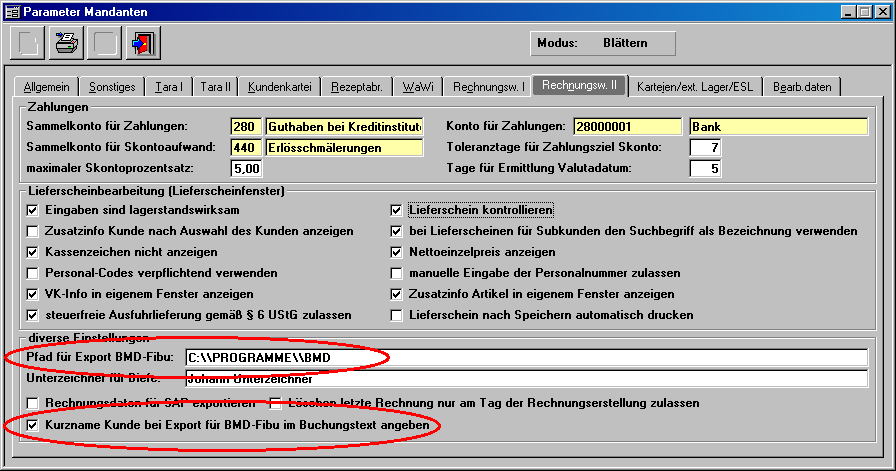Go to the Bearb.daten tab
Viewport: 896px width, 471px height.
coord(802,87)
